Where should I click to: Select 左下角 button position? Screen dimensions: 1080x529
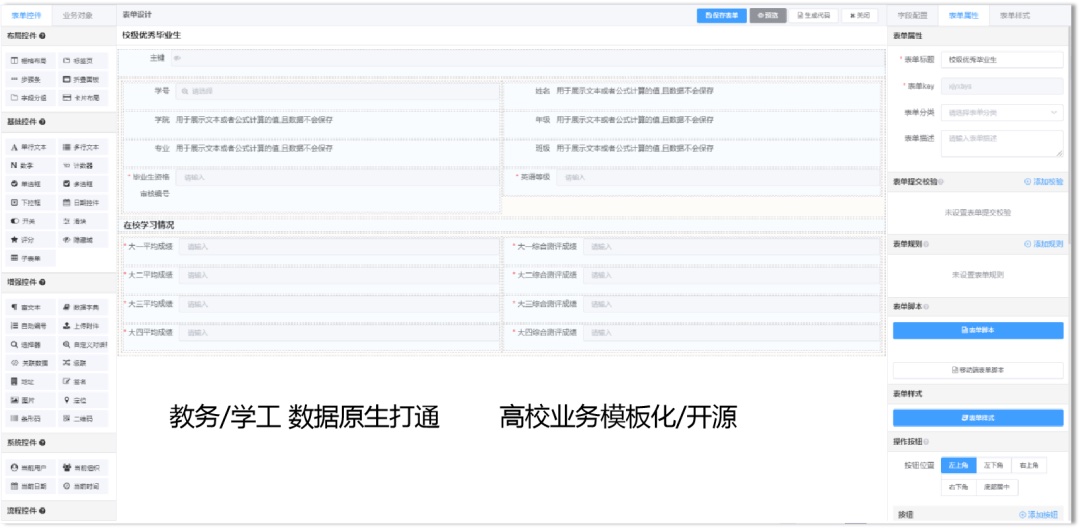(x=993, y=465)
